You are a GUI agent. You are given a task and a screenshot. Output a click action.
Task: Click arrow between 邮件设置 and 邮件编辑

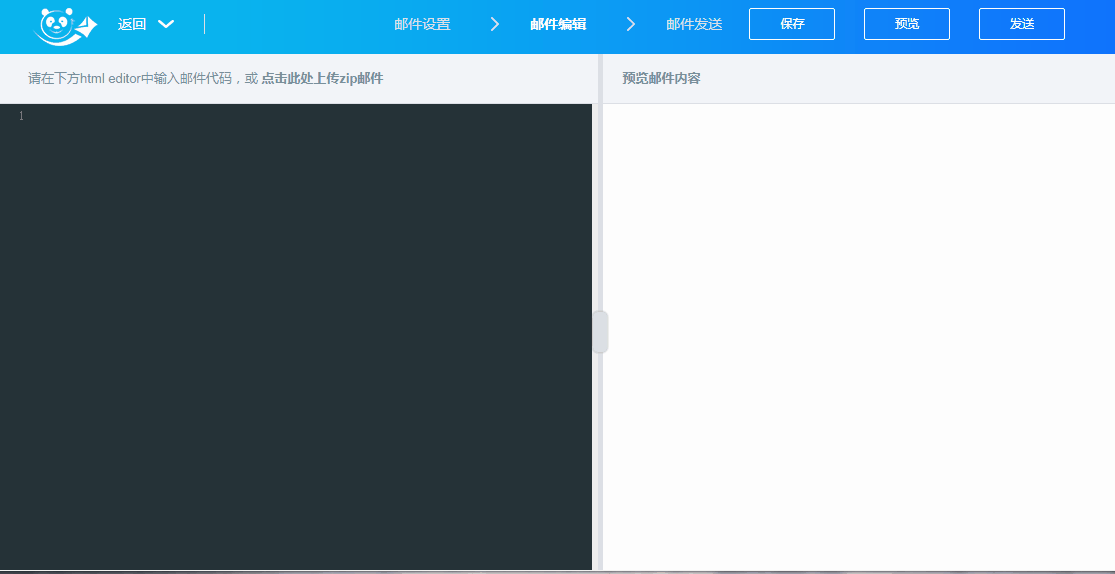495,24
